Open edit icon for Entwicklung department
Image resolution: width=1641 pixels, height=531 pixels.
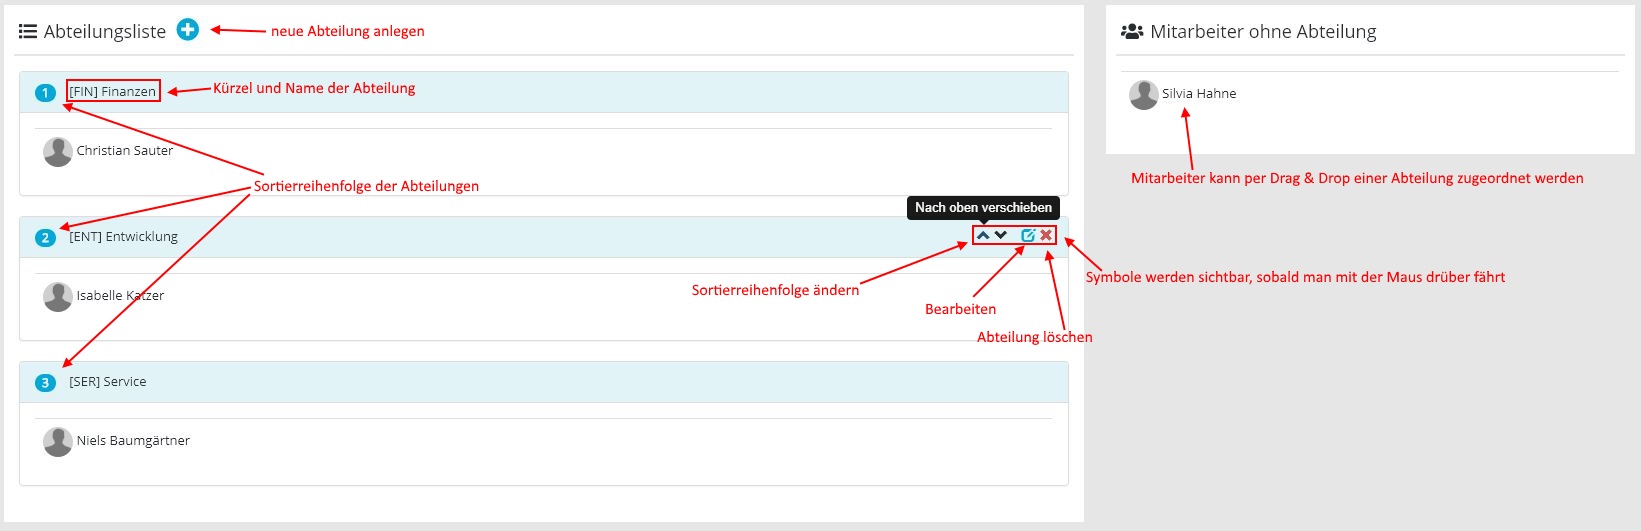[1028, 235]
